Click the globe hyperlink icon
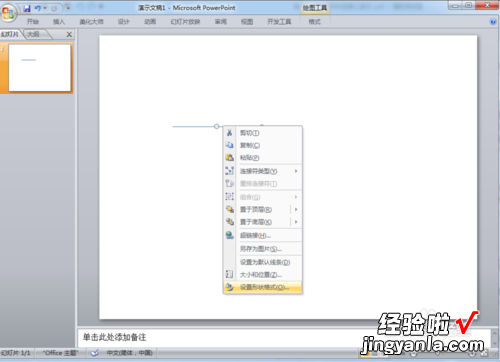This screenshot has height=362, width=500. pos(229,235)
